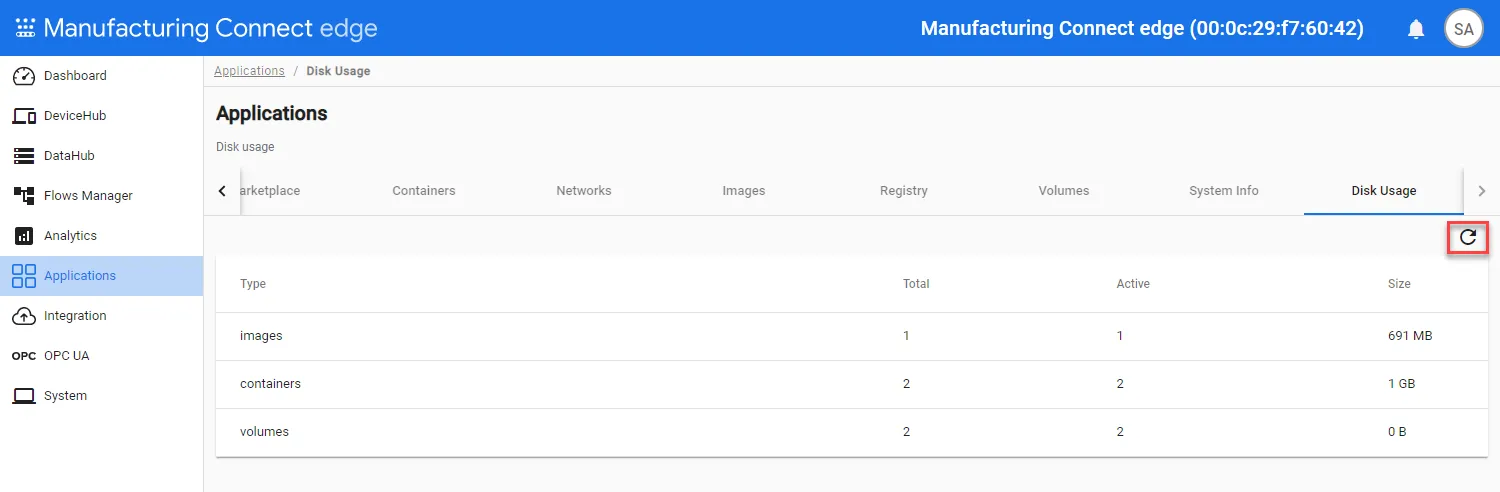1500x492 pixels.
Task: Click the Flows Manager icon
Action: (24, 196)
